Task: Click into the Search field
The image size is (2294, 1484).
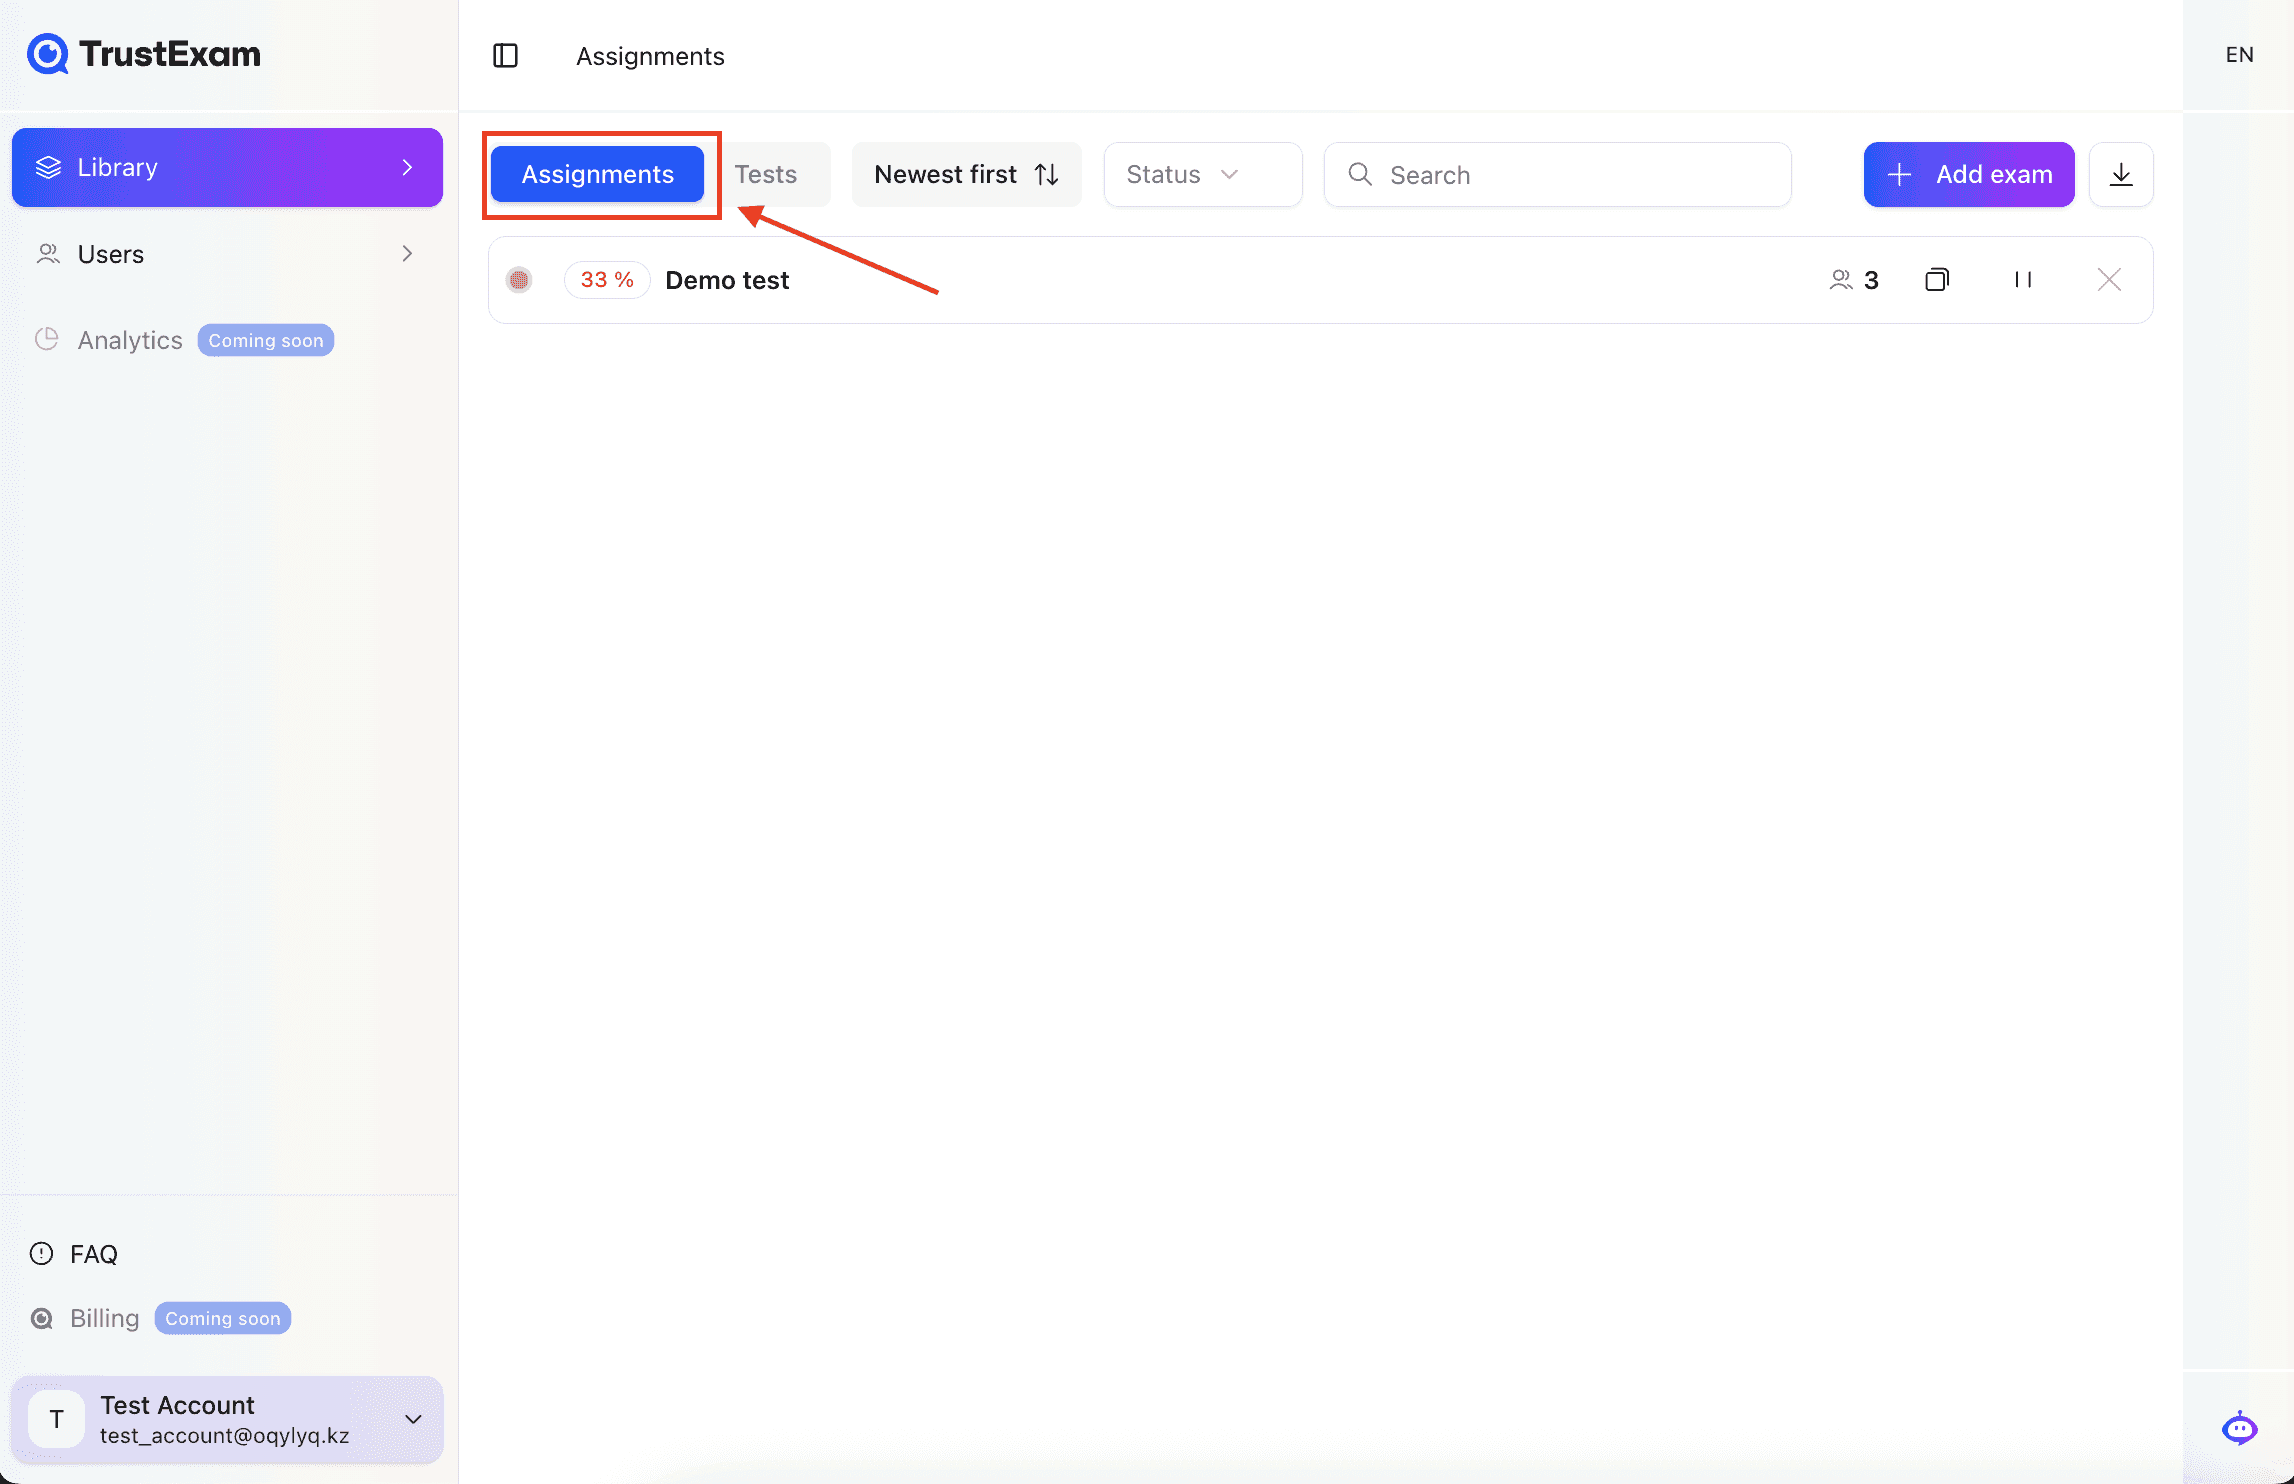Action: coord(1558,174)
